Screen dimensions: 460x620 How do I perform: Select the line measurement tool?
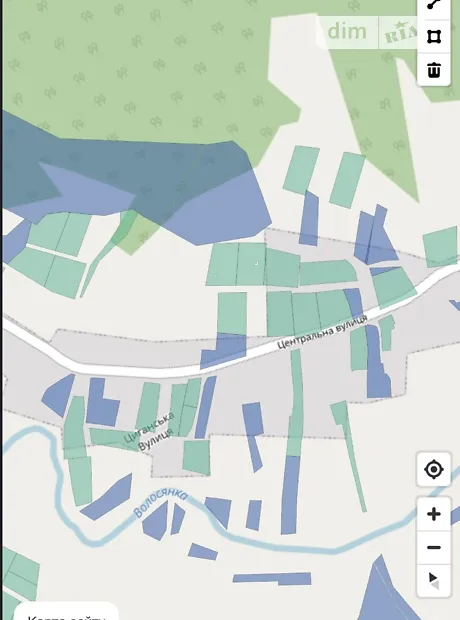434,6
